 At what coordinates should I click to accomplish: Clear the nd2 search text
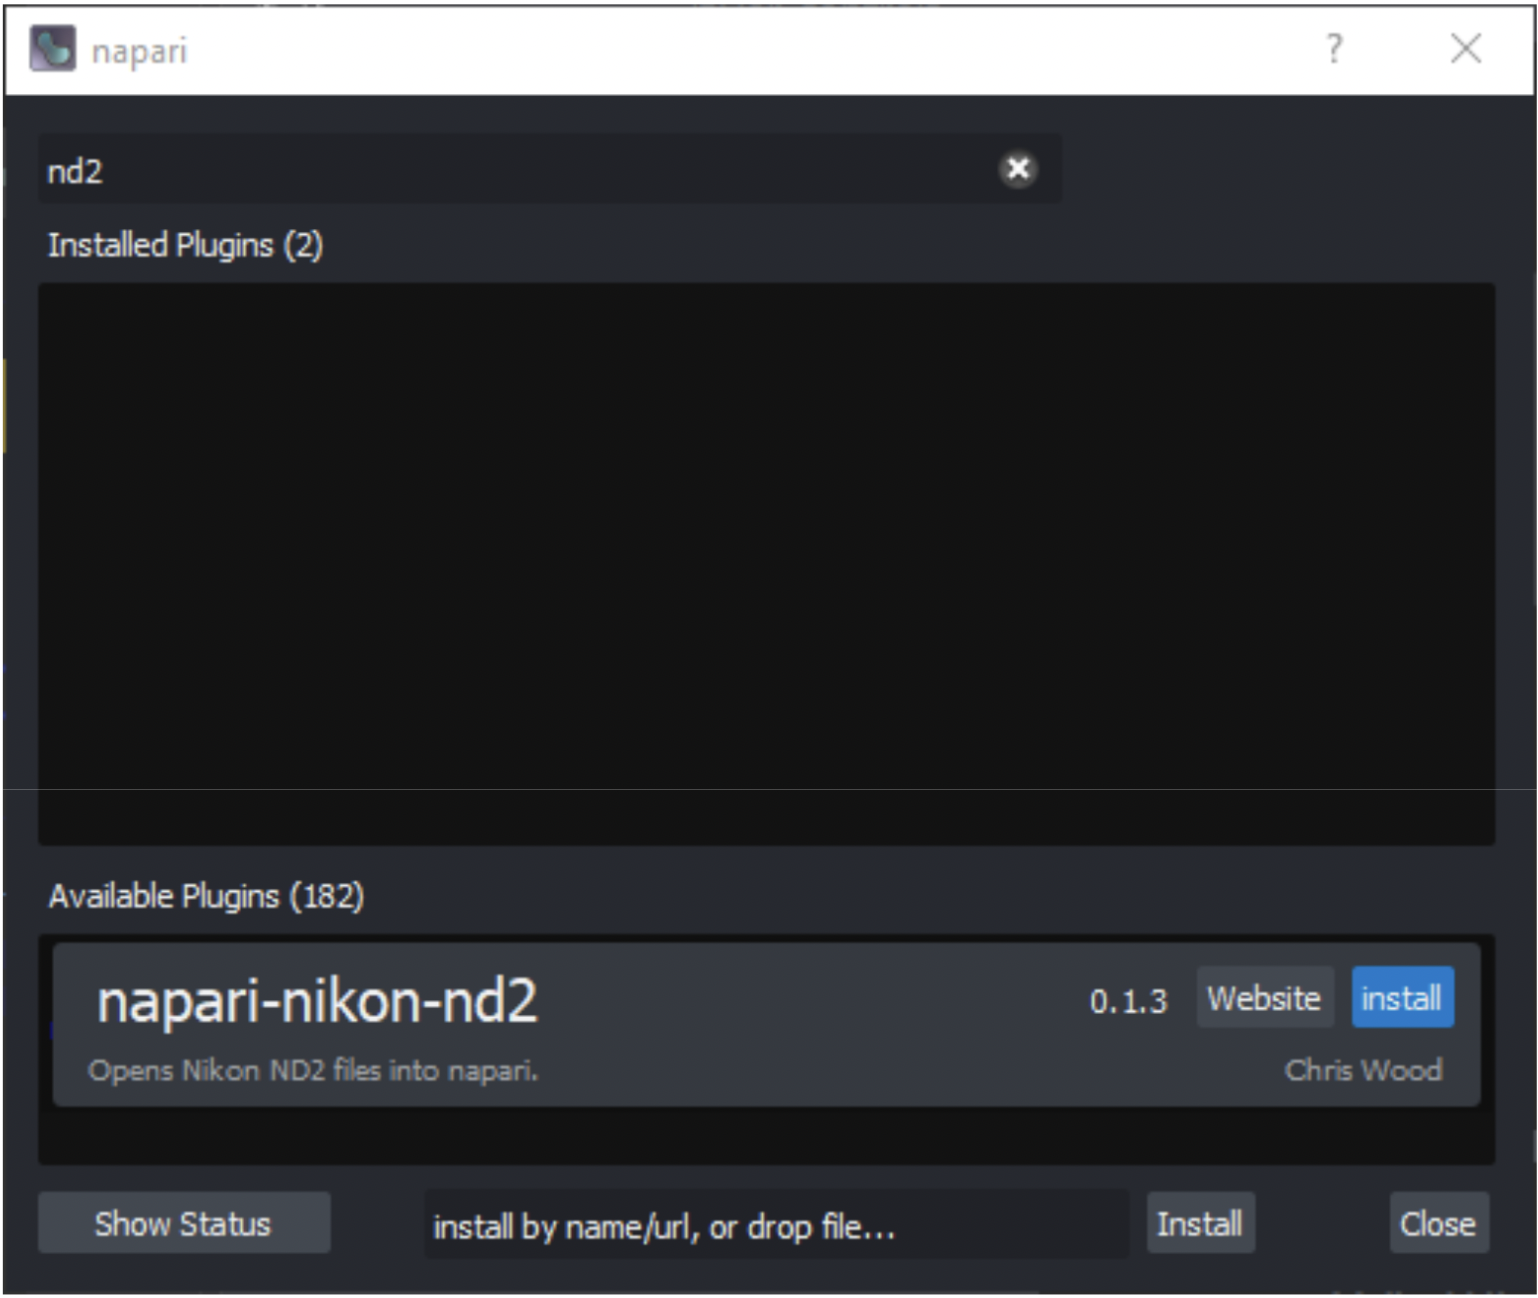click(1018, 169)
